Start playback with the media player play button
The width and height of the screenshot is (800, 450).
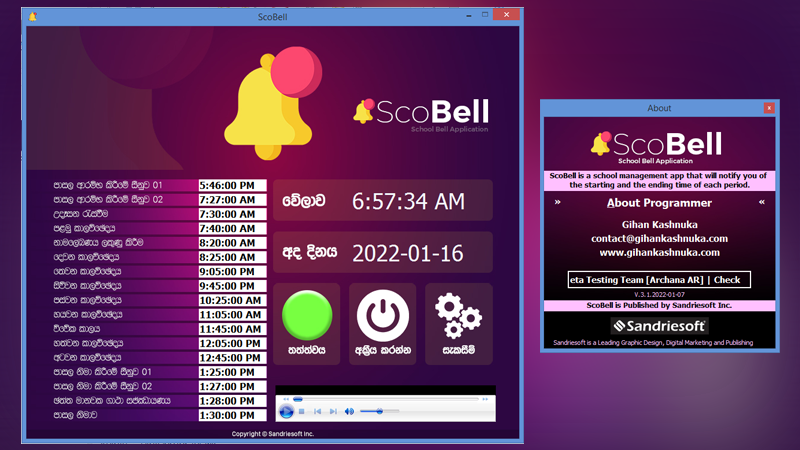[286, 411]
